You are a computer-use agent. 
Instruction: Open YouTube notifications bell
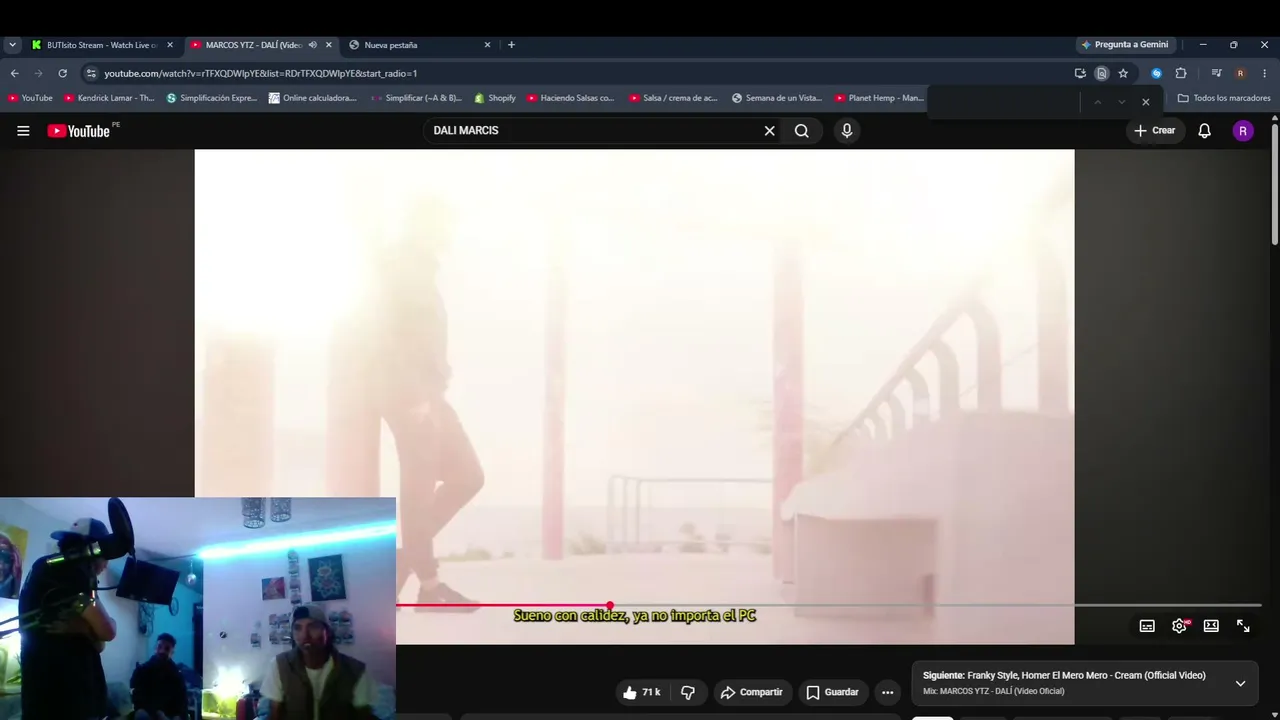pyautogui.click(x=1205, y=131)
